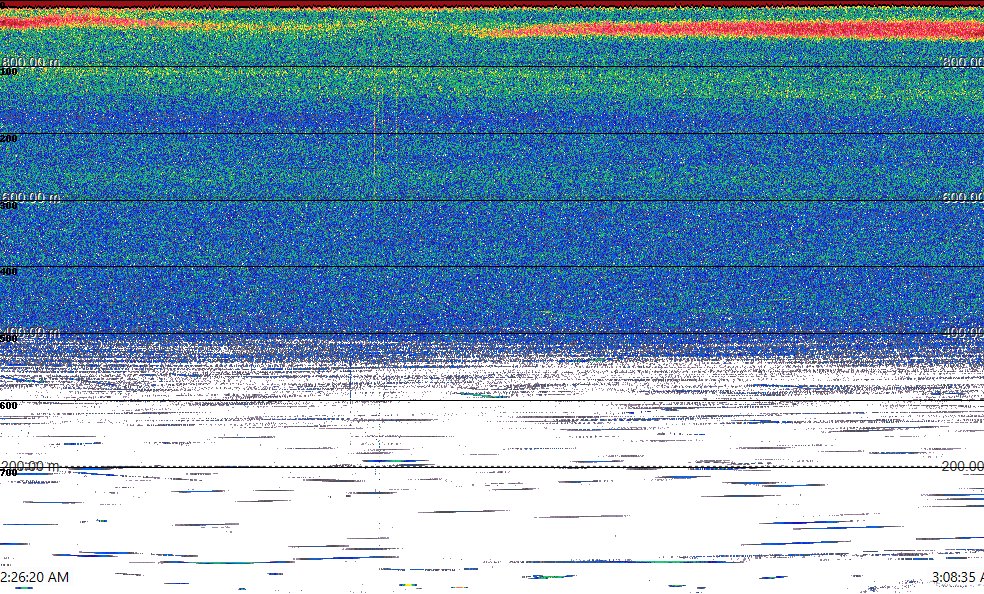Select the left-side 400.00 m range label

pos(31,332)
